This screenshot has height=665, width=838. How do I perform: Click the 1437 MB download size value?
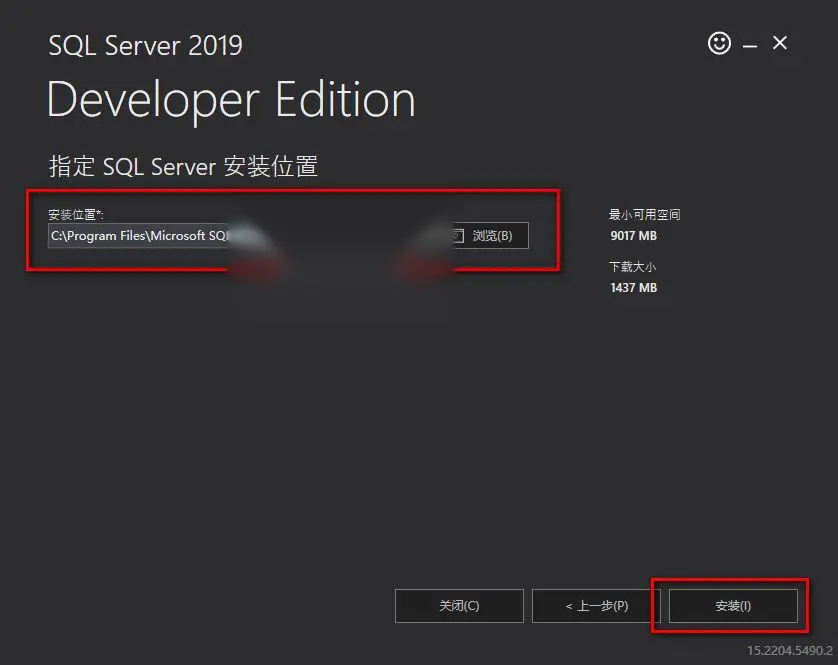tap(633, 288)
